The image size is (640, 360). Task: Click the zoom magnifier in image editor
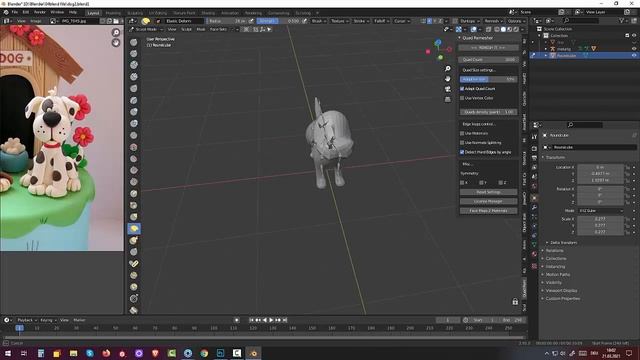click(x=116, y=33)
